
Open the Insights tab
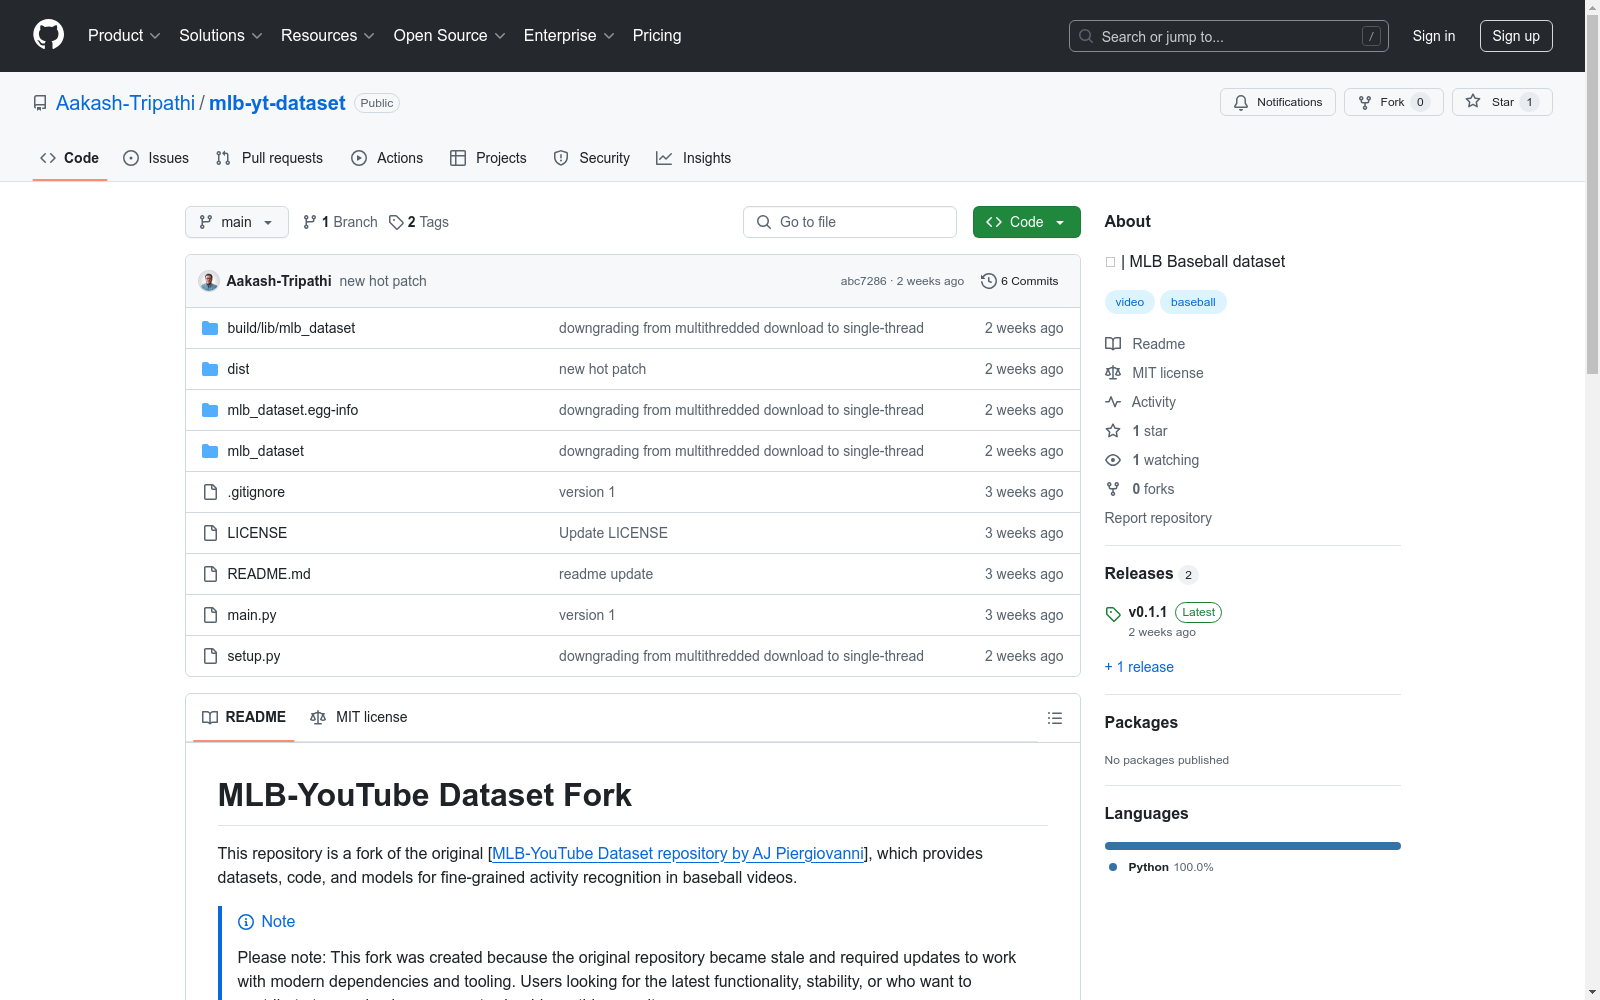pos(694,158)
